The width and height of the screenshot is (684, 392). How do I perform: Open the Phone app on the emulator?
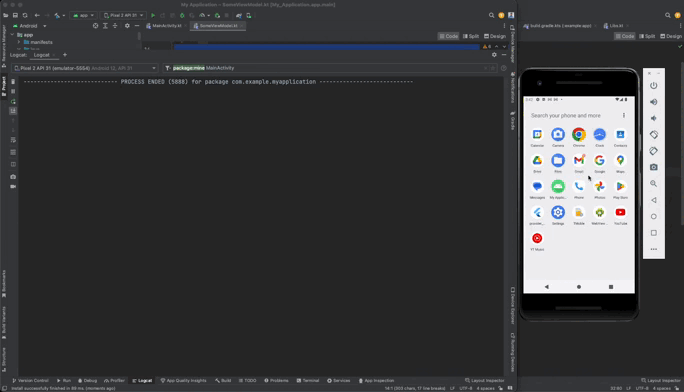pyautogui.click(x=579, y=186)
